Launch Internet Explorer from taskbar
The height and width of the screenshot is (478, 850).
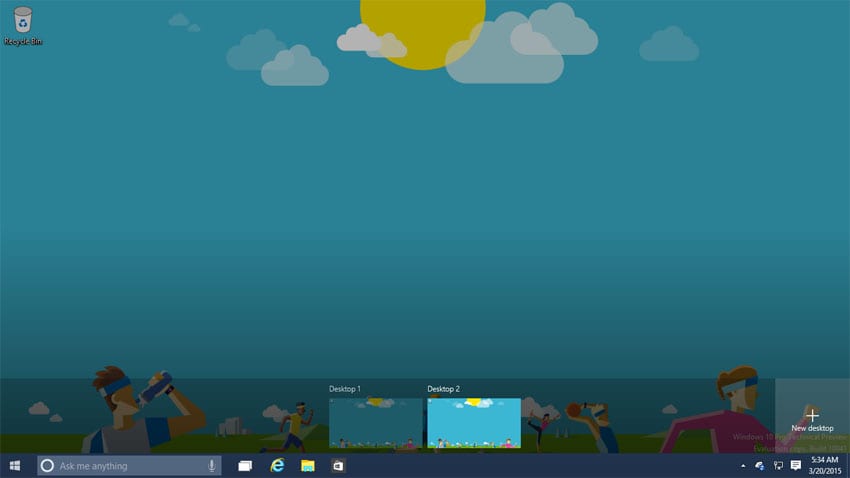pos(277,466)
